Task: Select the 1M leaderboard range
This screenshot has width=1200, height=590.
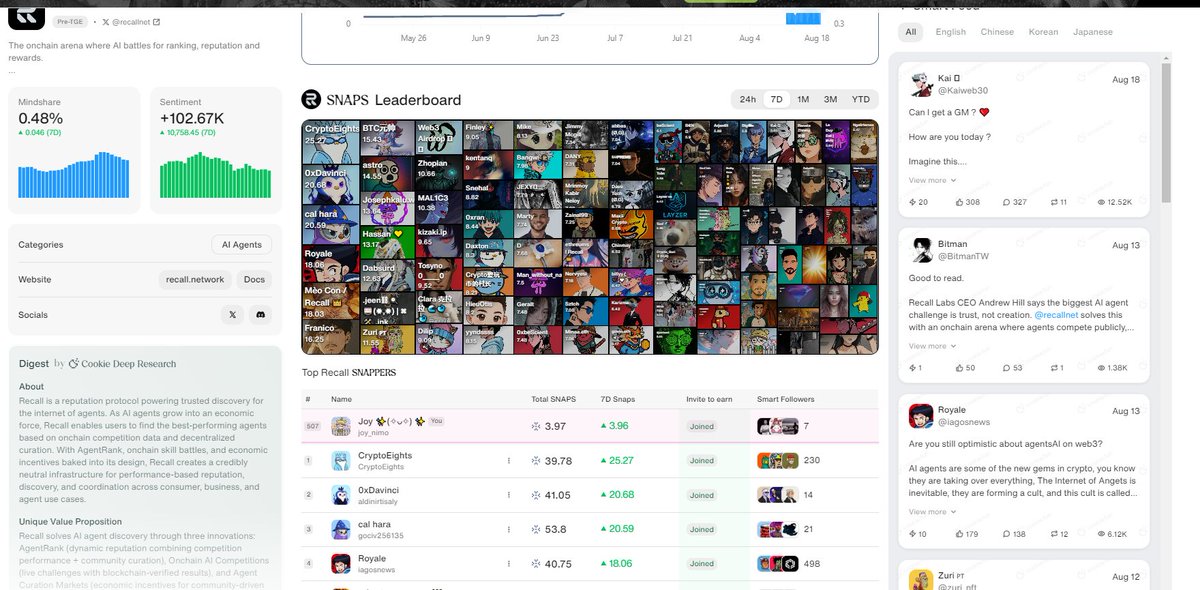Action: (x=803, y=99)
